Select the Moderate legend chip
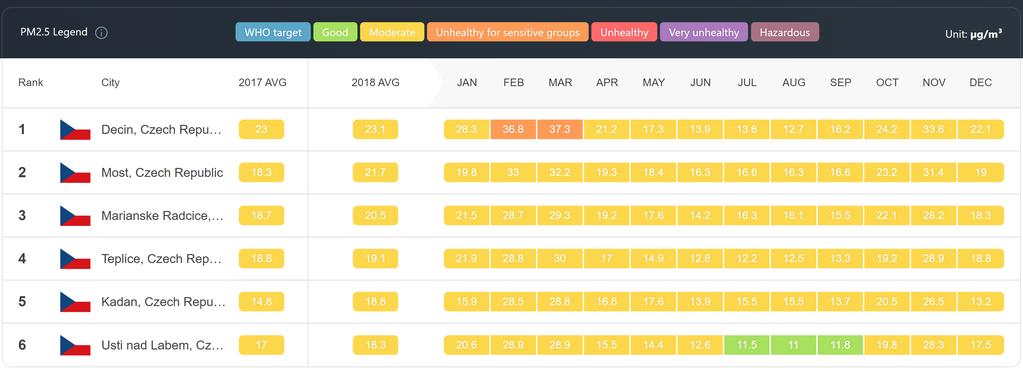Screen dimensions: 1023x372 click(x=392, y=32)
